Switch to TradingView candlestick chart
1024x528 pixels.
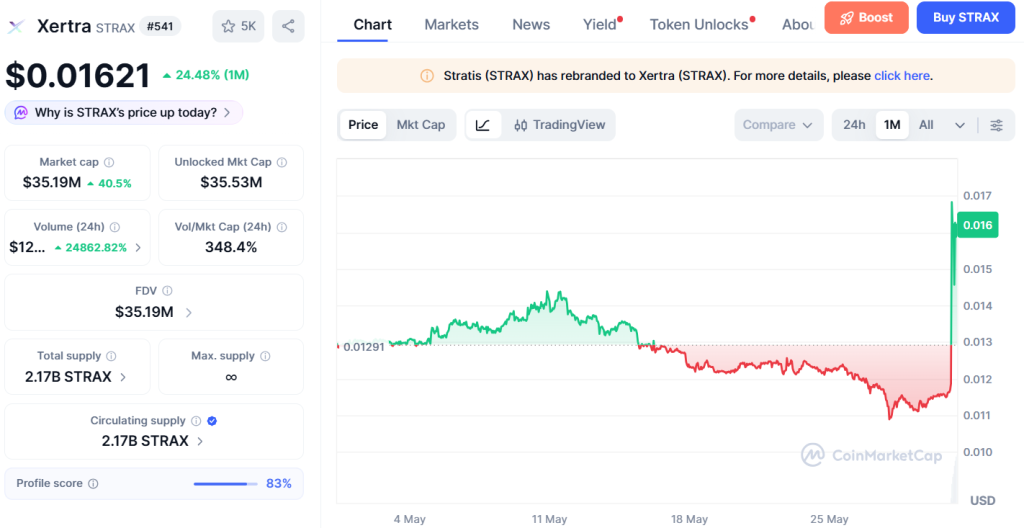[560, 125]
